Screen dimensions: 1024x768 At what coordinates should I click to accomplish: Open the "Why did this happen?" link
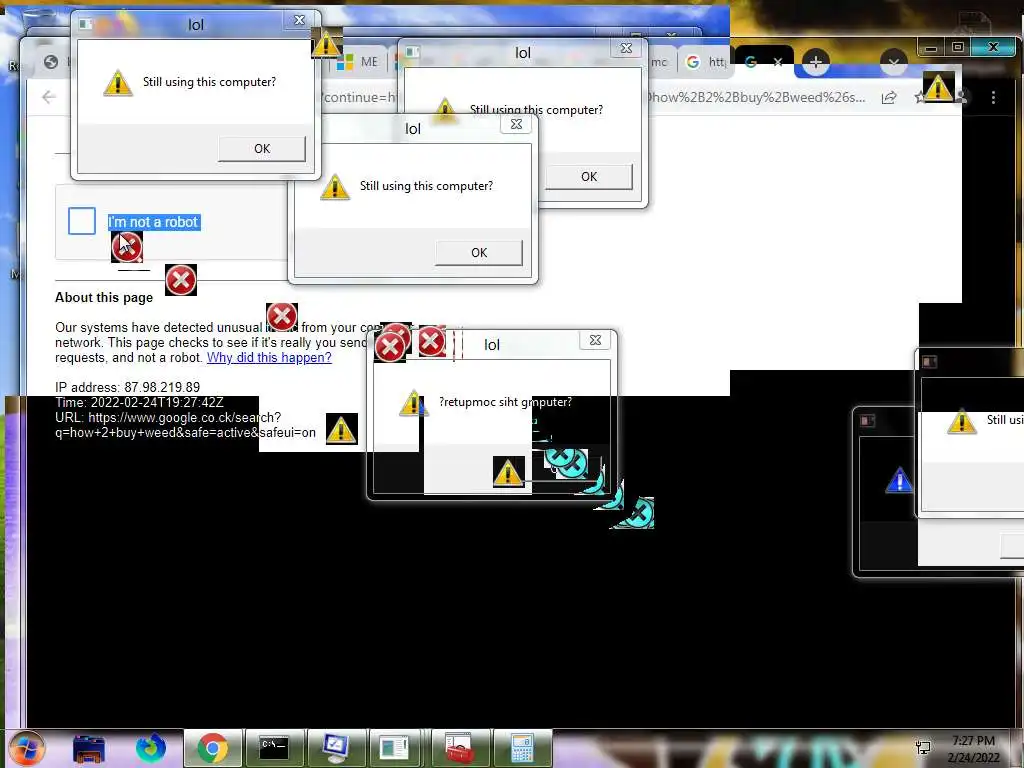[x=269, y=357]
